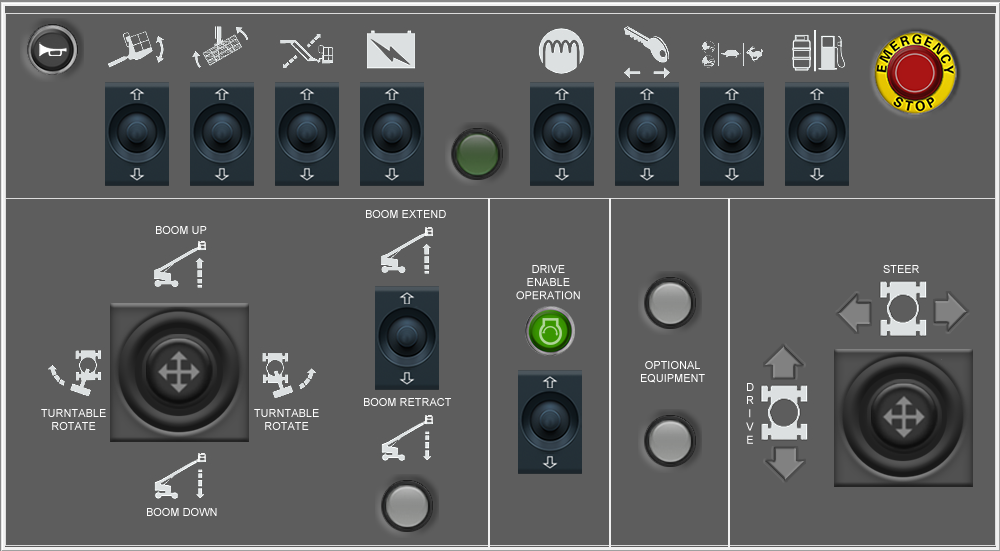Click up arrow on platform level switch
The height and width of the screenshot is (551, 1000).
pyautogui.click(x=136, y=94)
